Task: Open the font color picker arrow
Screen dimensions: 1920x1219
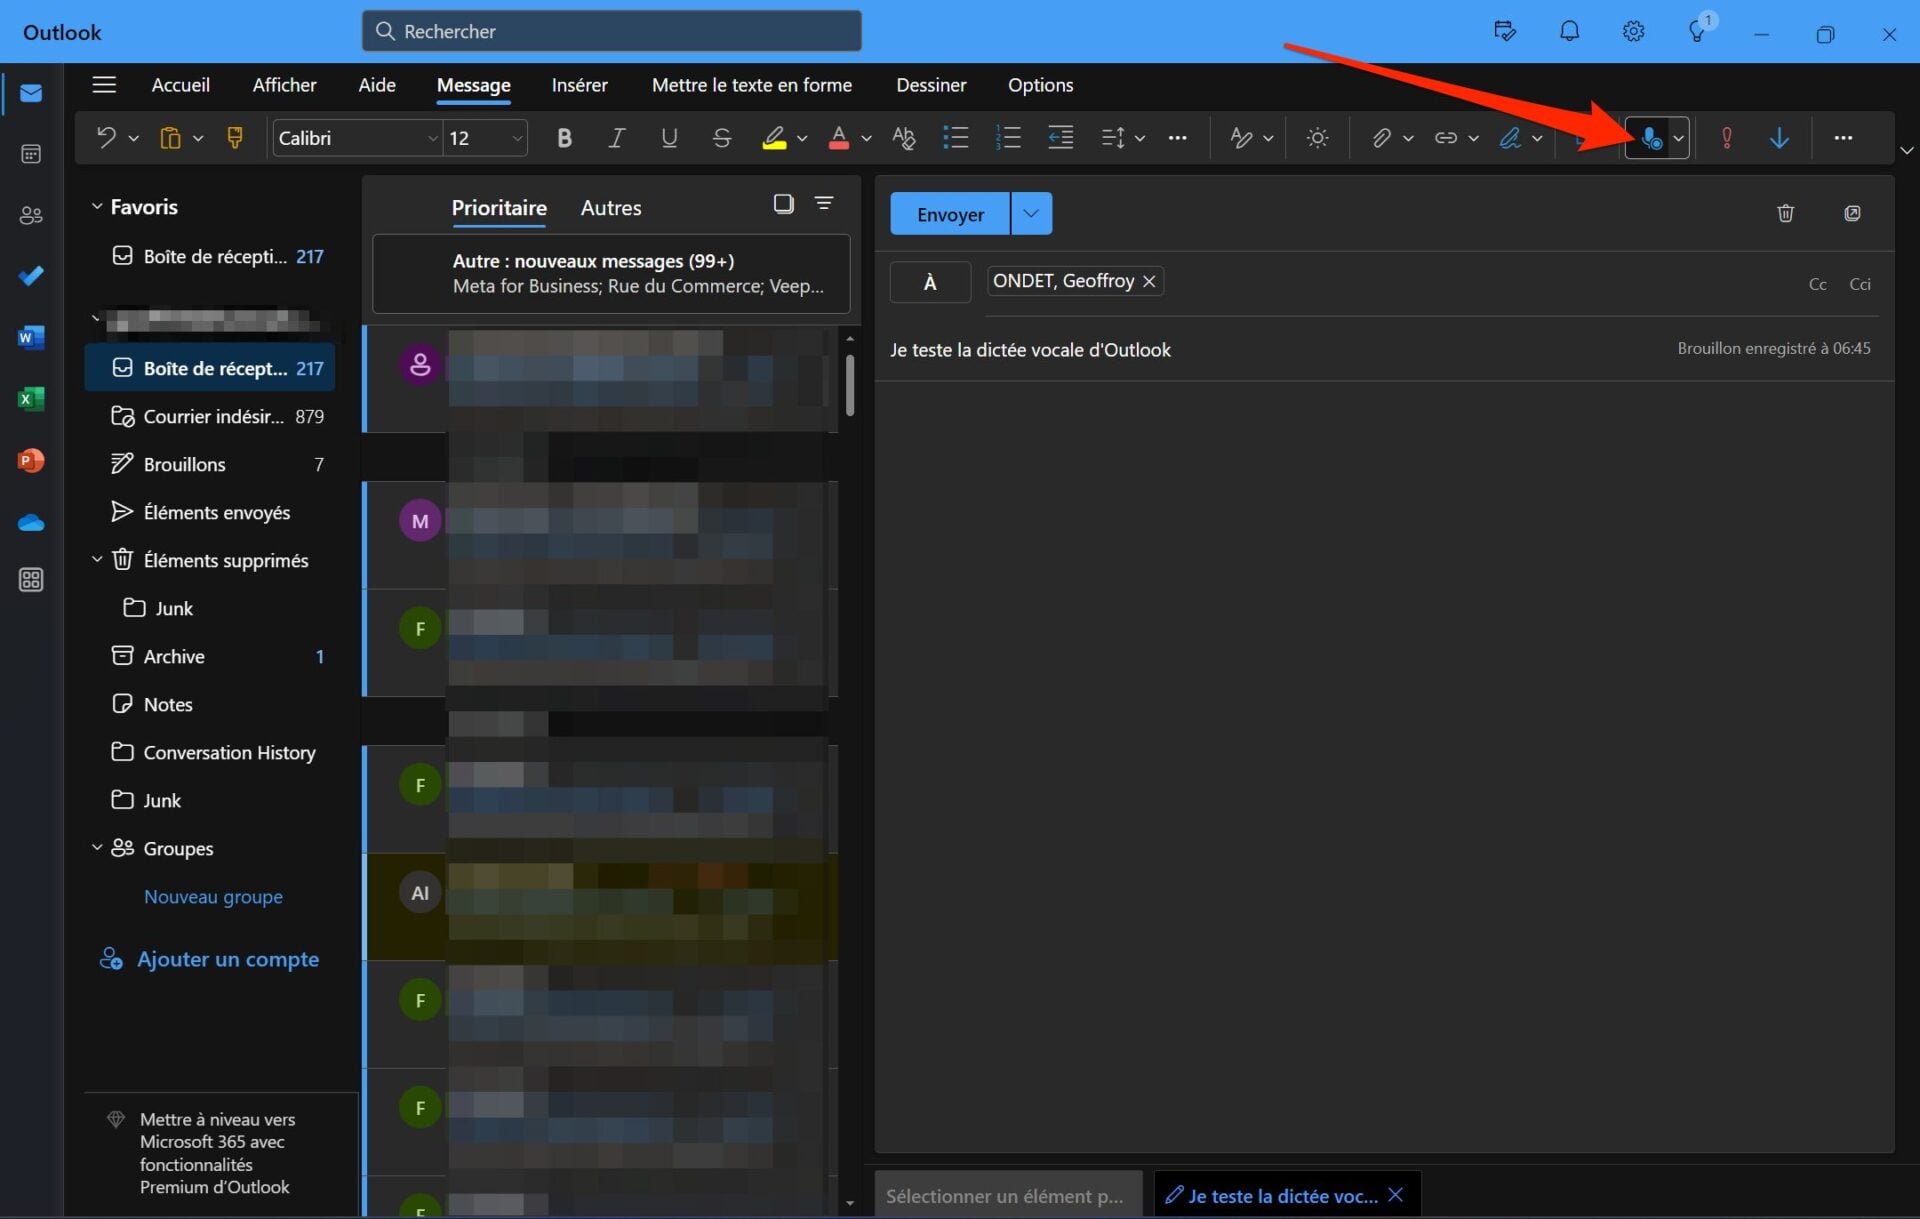Action: (866, 138)
